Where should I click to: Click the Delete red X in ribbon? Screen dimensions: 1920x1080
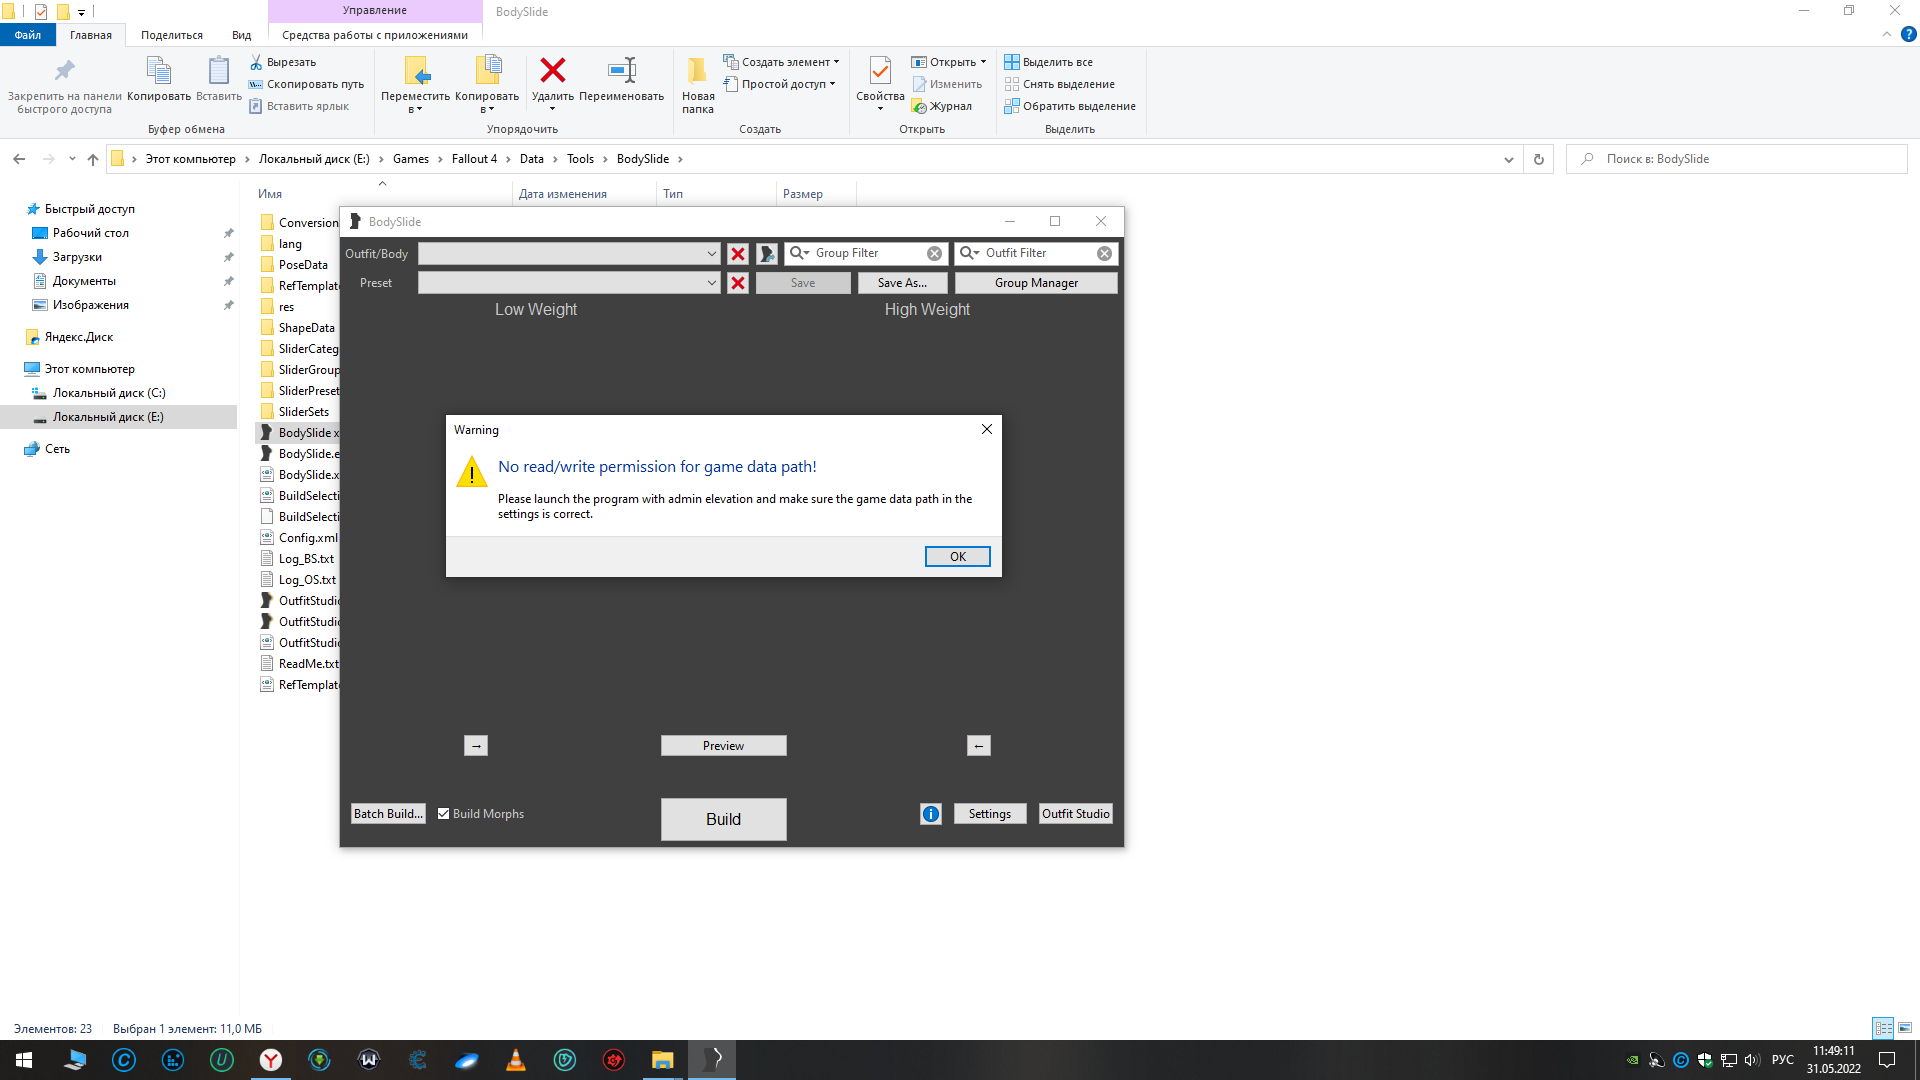552,72
